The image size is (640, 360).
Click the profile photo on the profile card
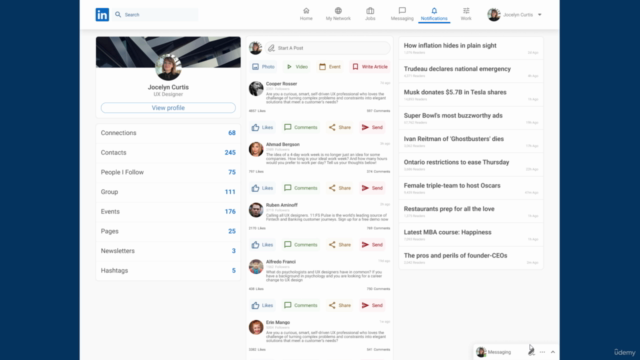(168, 67)
